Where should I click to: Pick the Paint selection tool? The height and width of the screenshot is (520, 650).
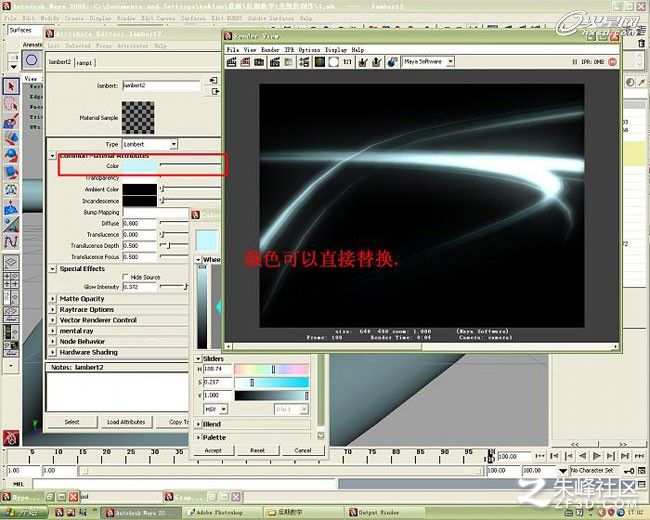(x=11, y=121)
